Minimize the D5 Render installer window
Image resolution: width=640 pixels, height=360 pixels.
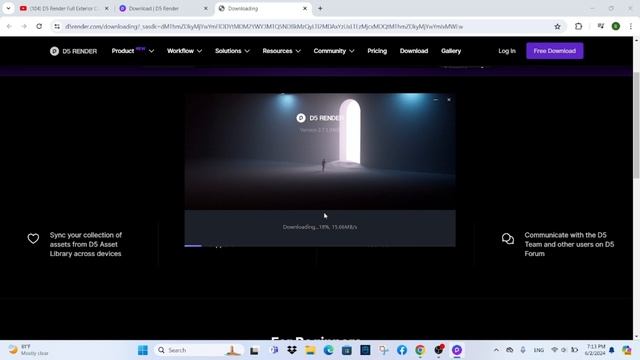click(x=436, y=100)
